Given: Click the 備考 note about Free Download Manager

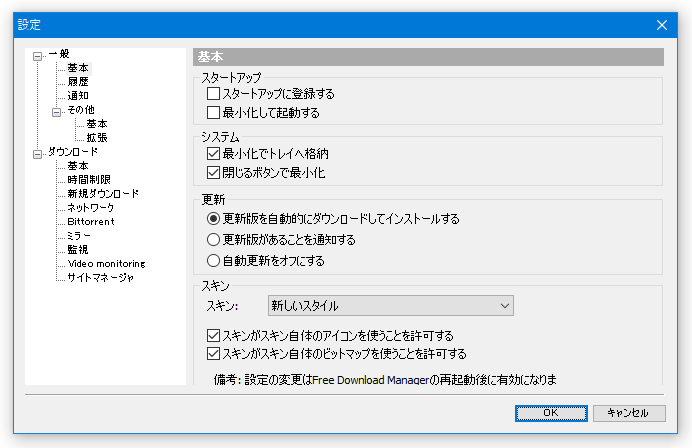Looking at the screenshot, I should [385, 380].
